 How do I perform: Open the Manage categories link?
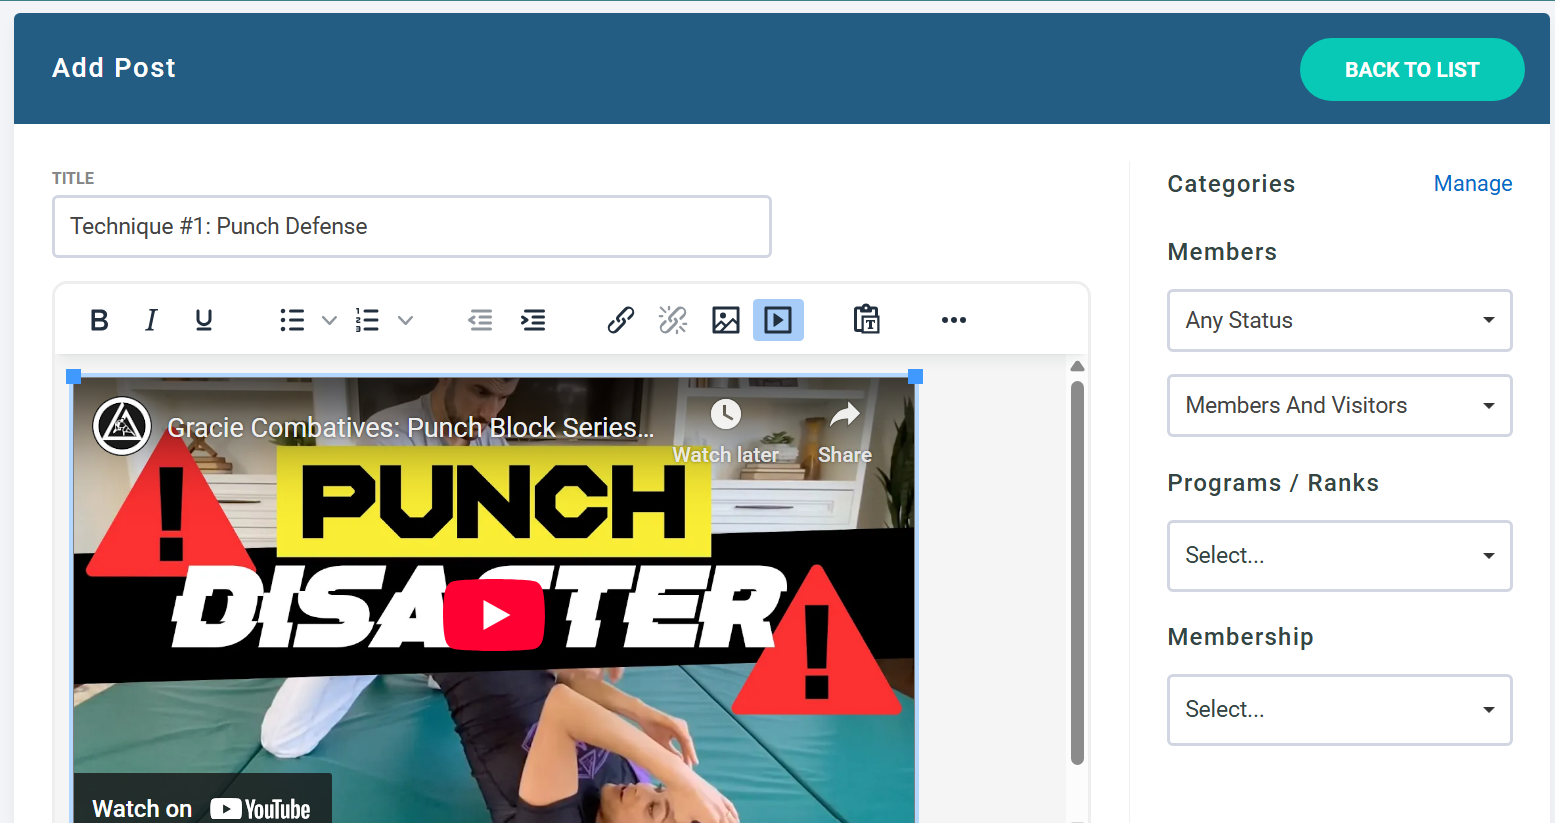1473,183
